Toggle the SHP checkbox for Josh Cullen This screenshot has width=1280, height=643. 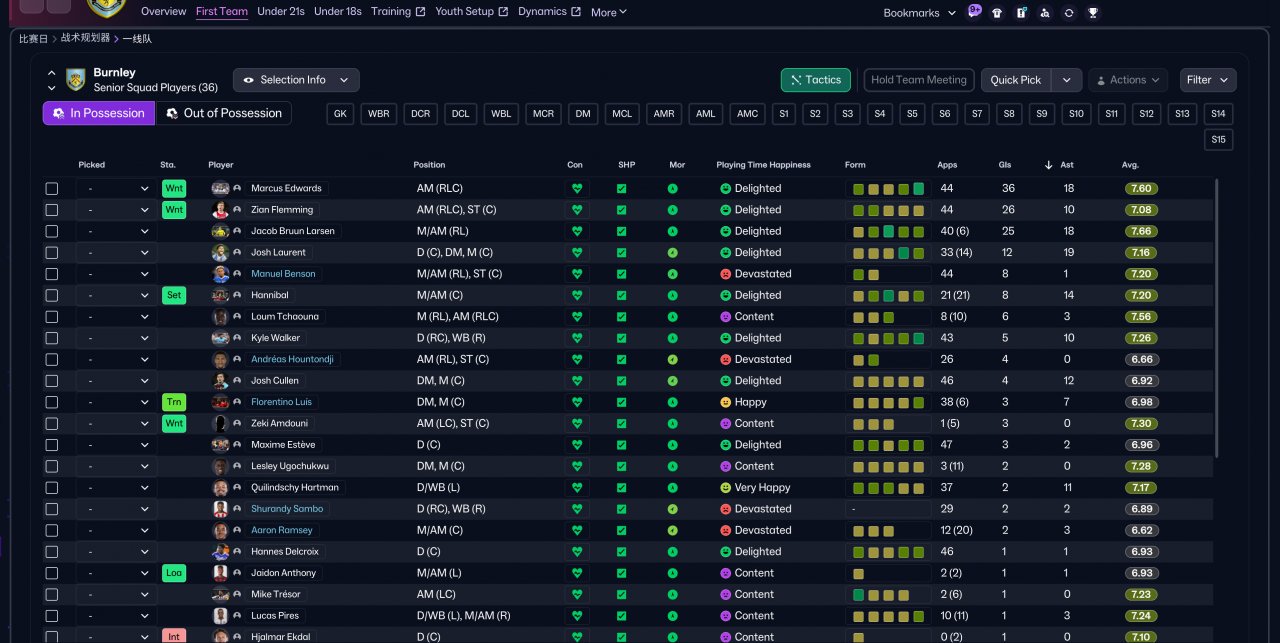click(x=622, y=381)
